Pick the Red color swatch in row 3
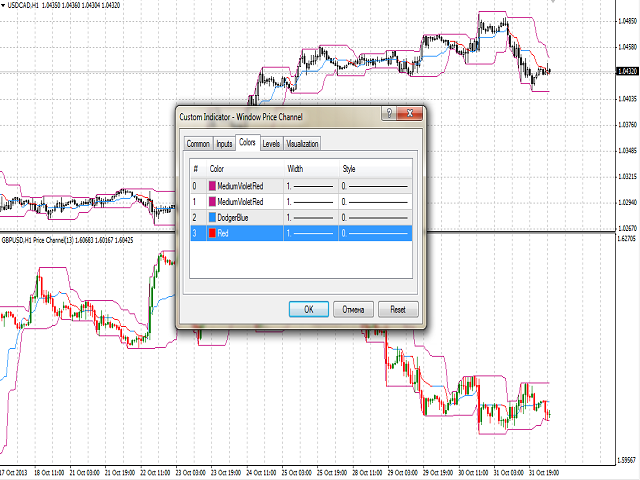Screen dimensions: 640x480 pos(212,233)
